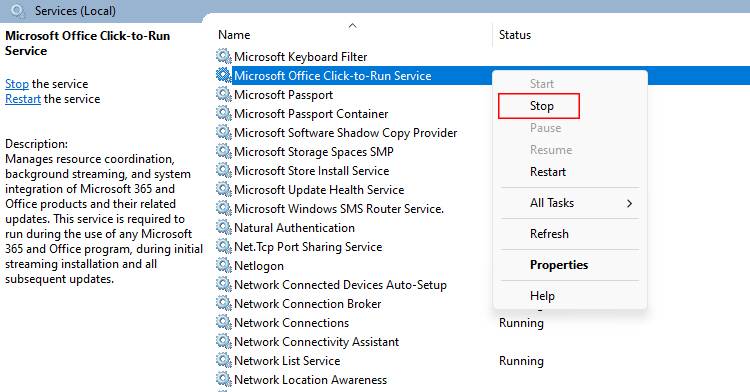Image resolution: width=750 pixels, height=392 pixels.
Task: Select Microsoft Storage Spaces SMP name
Action: pyautogui.click(x=314, y=152)
